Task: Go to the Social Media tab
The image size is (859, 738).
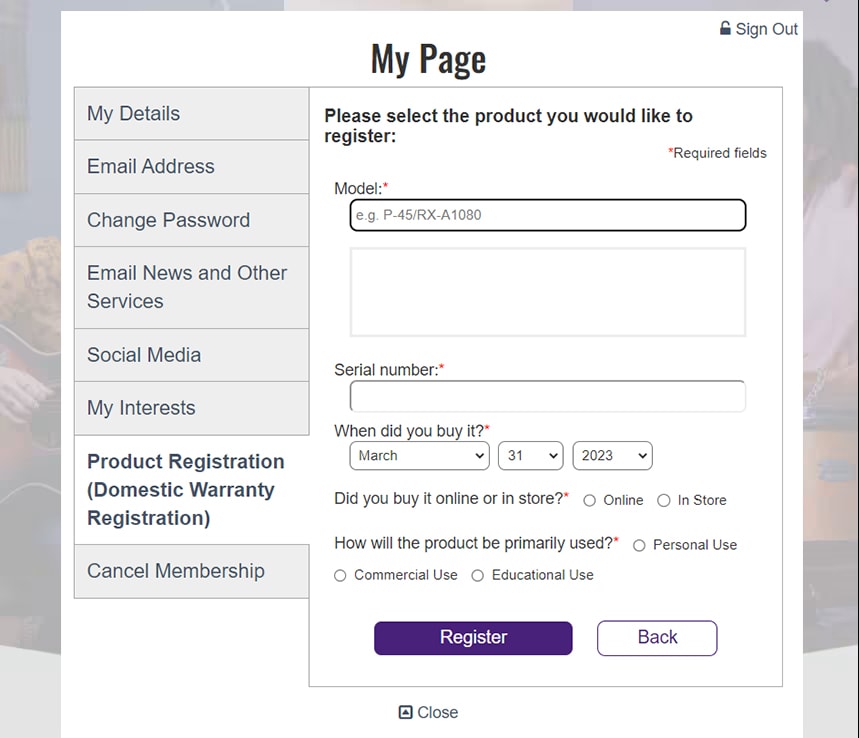Action: (192, 355)
